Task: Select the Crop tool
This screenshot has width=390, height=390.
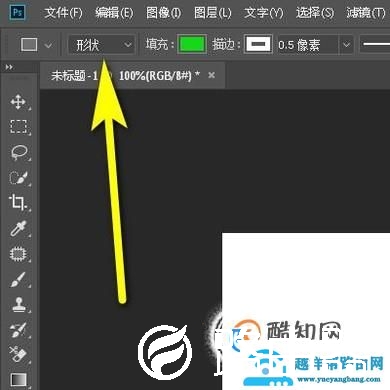Action: [17, 202]
